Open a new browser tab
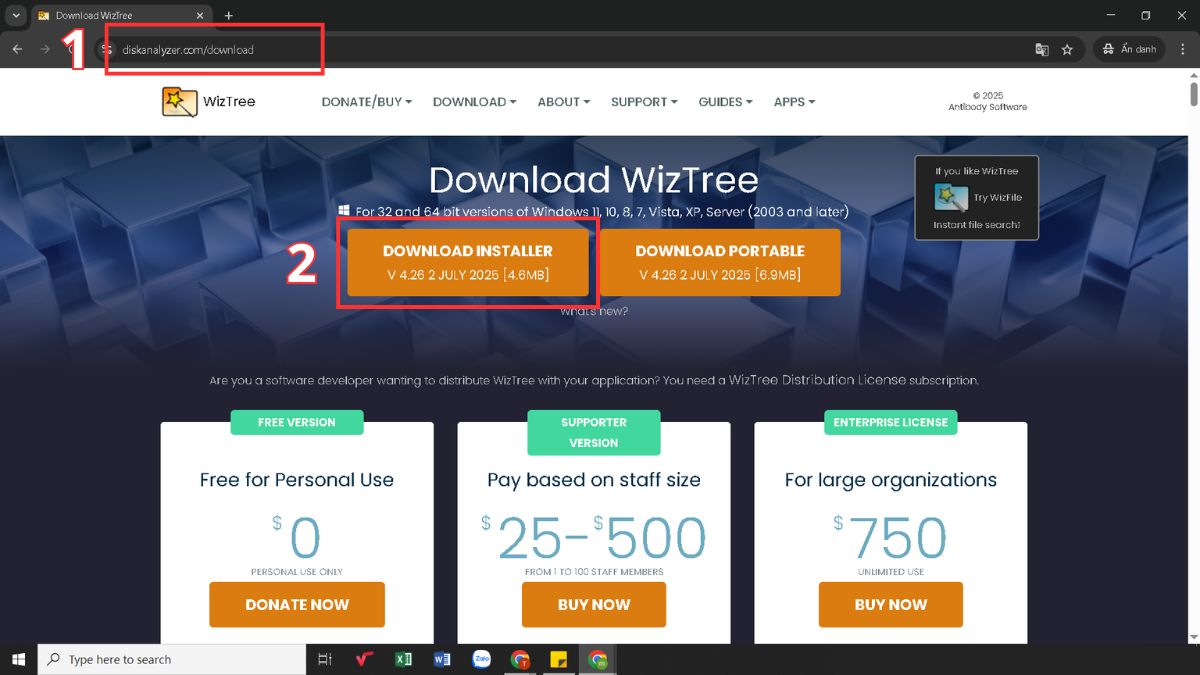Viewport: 1200px width, 675px height. click(228, 15)
